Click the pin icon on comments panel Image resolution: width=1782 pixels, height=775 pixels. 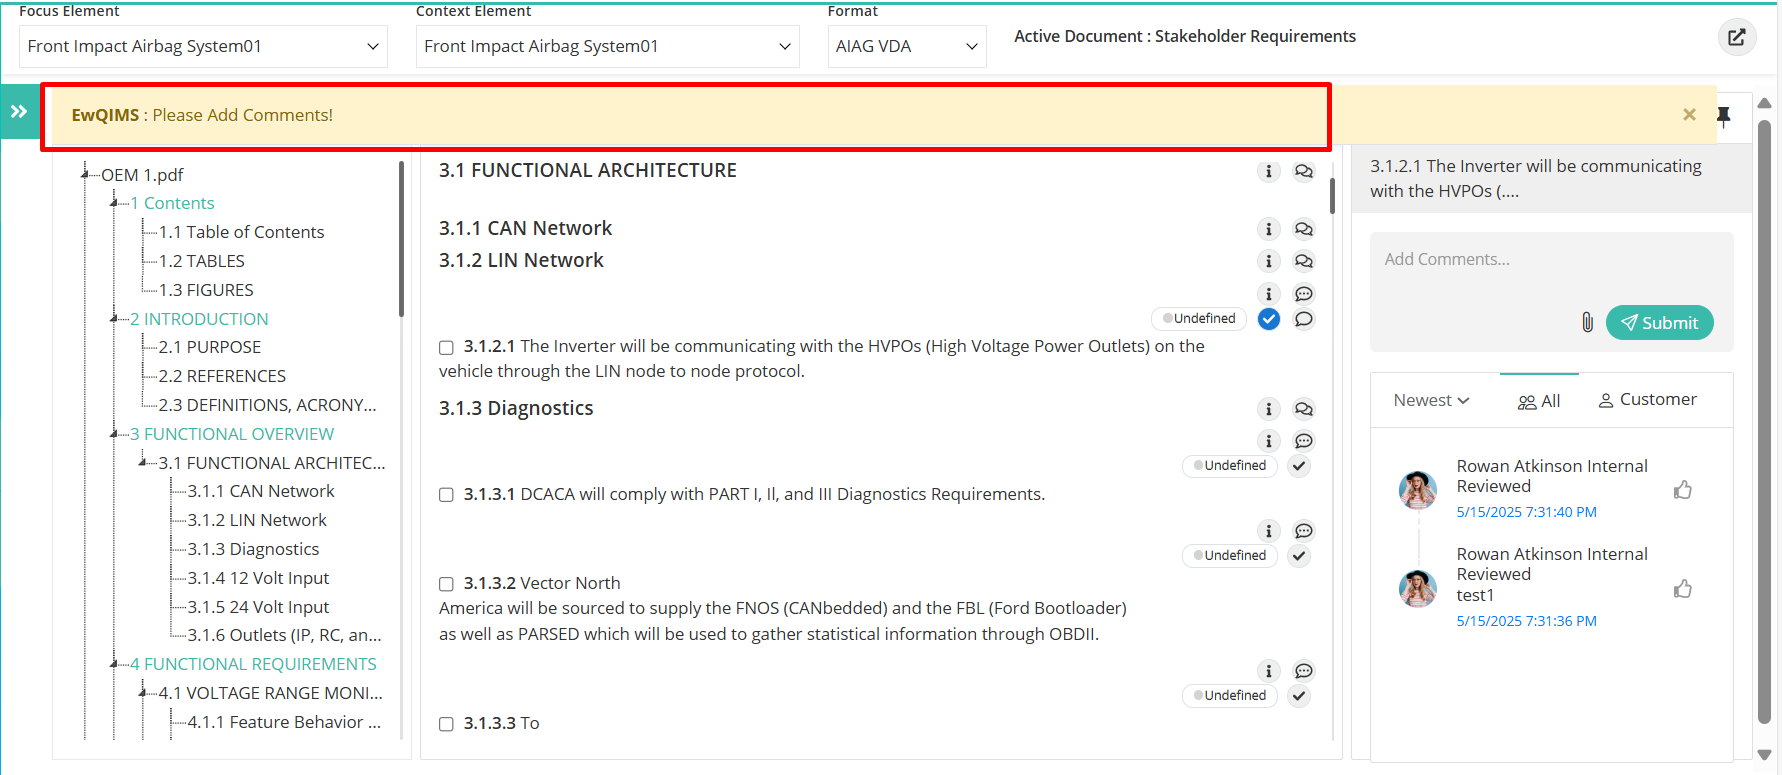coord(1724,116)
